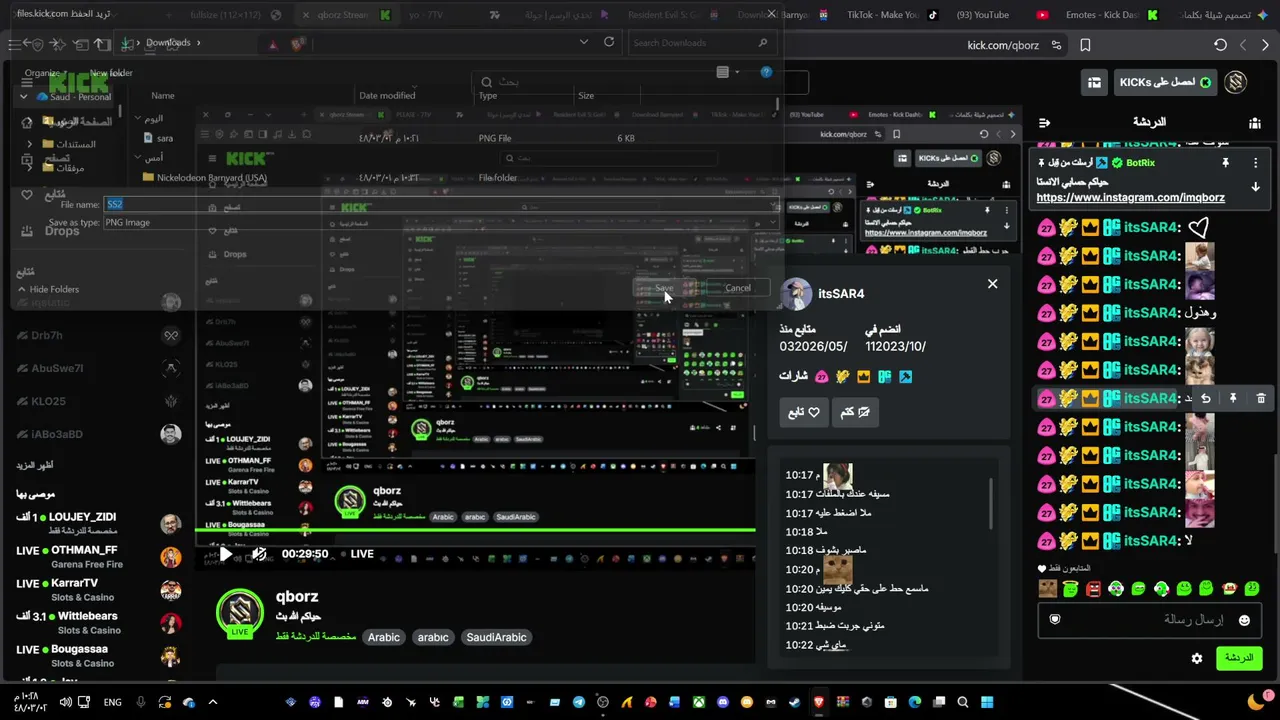Image resolution: width=1280 pixels, height=720 pixels.
Task: Expand the address path history dropdown
Action: coord(584,42)
